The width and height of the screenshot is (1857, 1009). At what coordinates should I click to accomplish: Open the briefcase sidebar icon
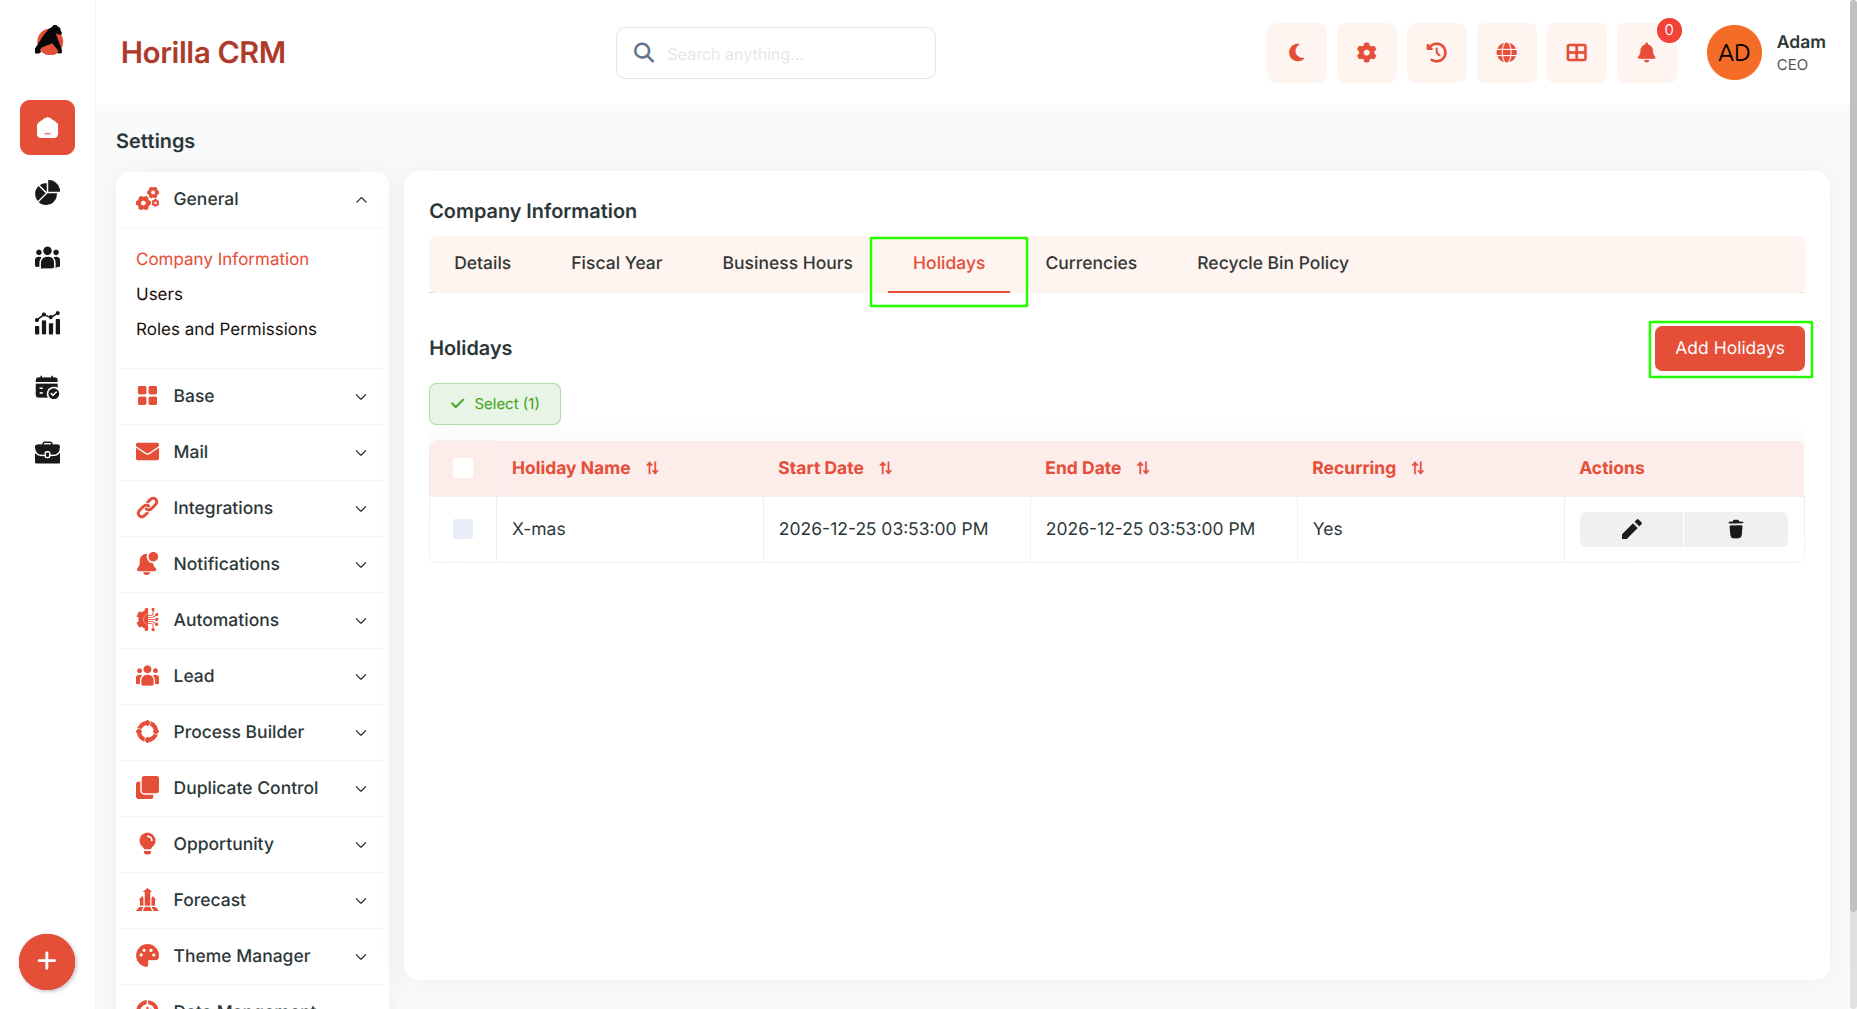[x=47, y=453]
